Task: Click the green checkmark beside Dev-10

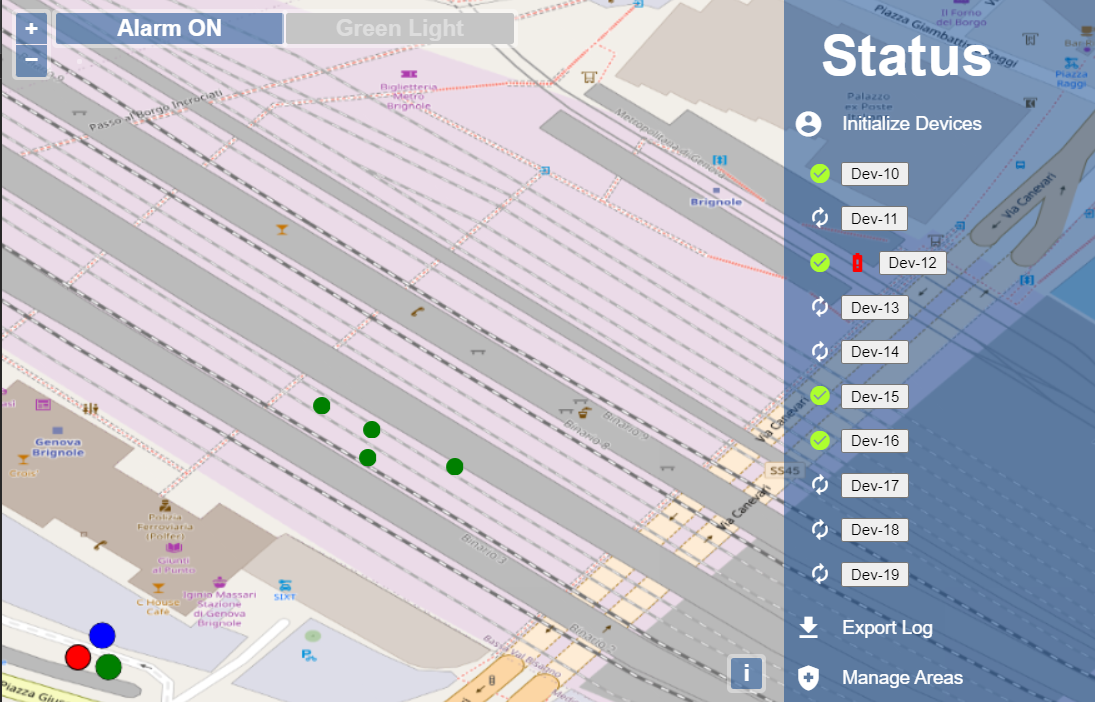Action: pyautogui.click(x=820, y=174)
